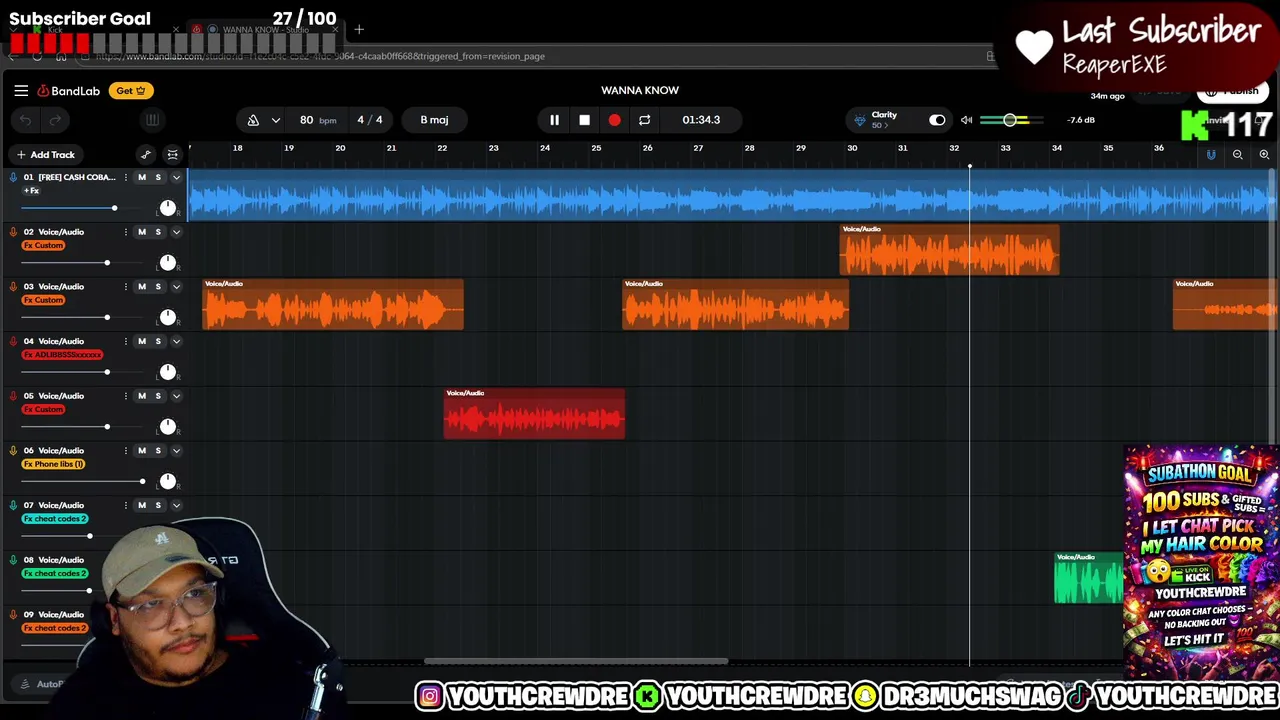This screenshot has height=720, width=1280.
Task: Expand track 05 with its chevron
Action: [x=176, y=396]
